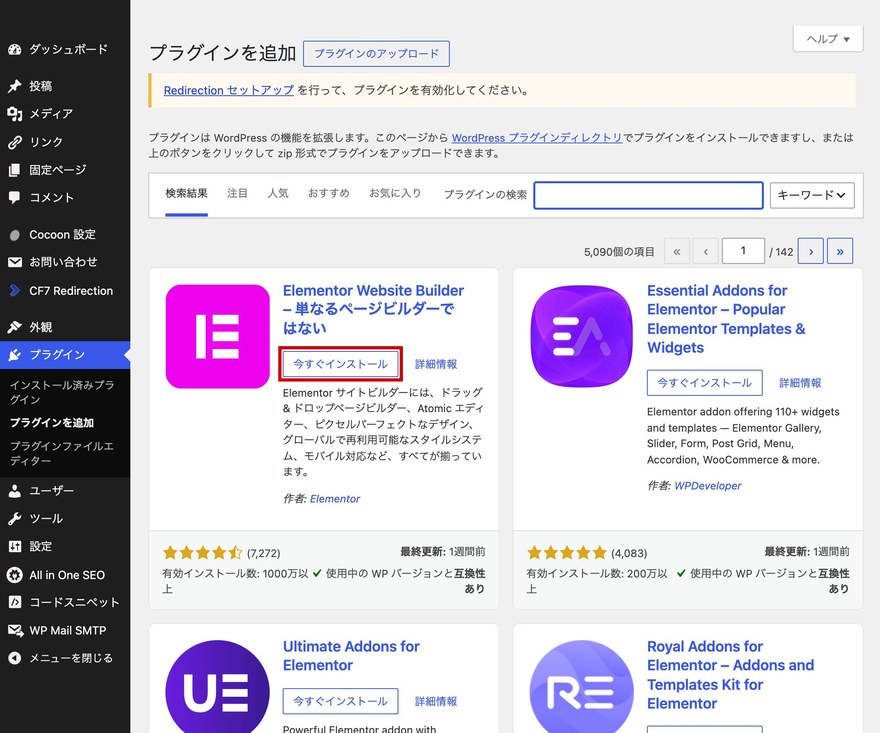Screen dimensions: 880x733
Task: Open 詳細情報 for Essential Addons
Action: (800, 383)
